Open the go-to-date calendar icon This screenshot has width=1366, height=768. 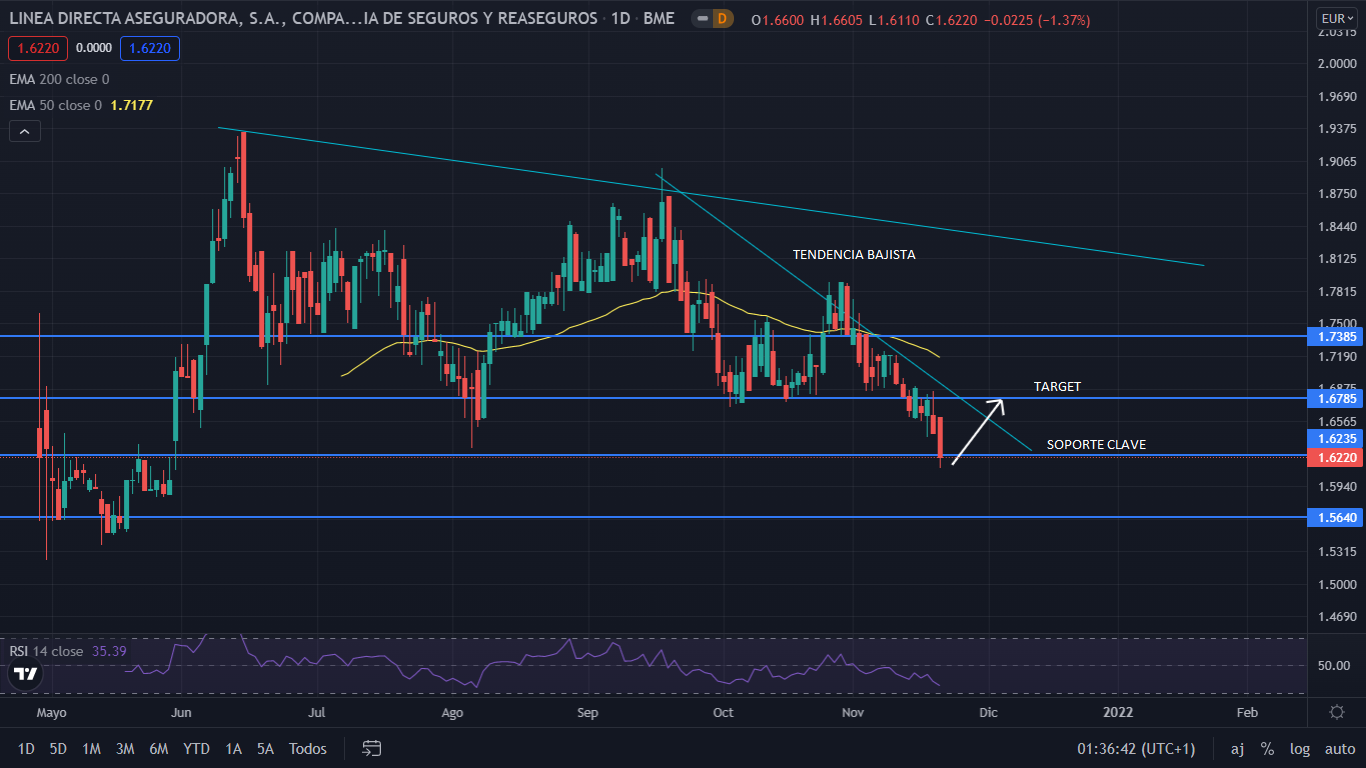(372, 748)
